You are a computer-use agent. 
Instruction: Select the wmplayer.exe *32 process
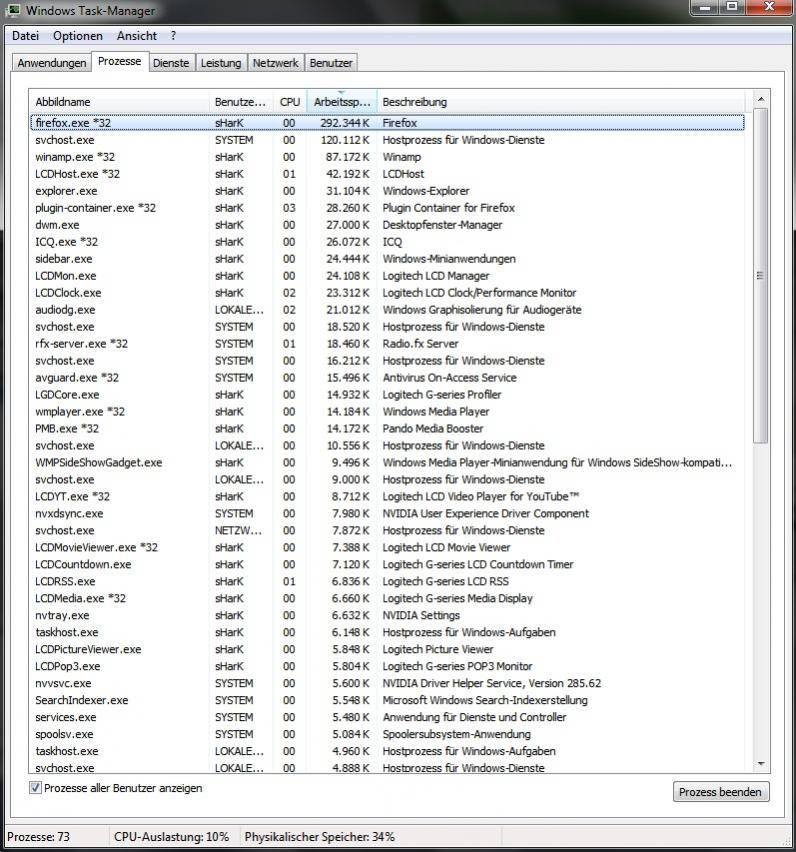[387, 411]
